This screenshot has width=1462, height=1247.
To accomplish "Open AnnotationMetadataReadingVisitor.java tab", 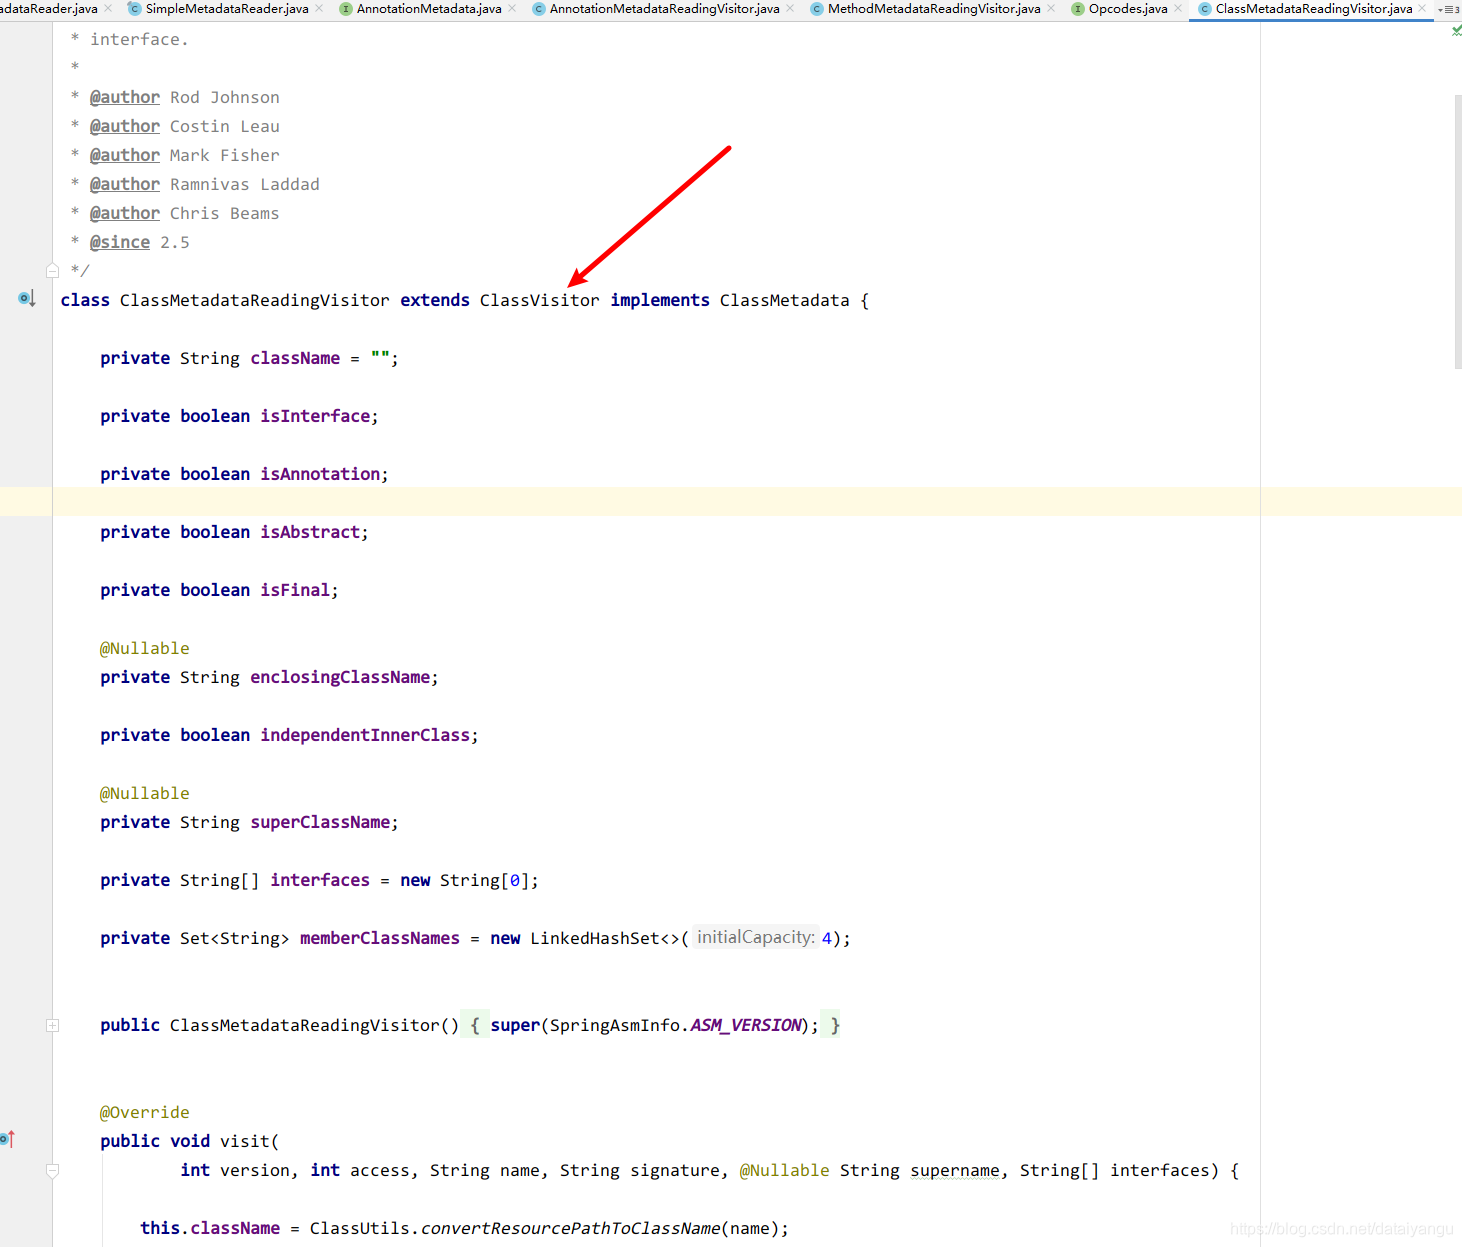I will 664,9.
